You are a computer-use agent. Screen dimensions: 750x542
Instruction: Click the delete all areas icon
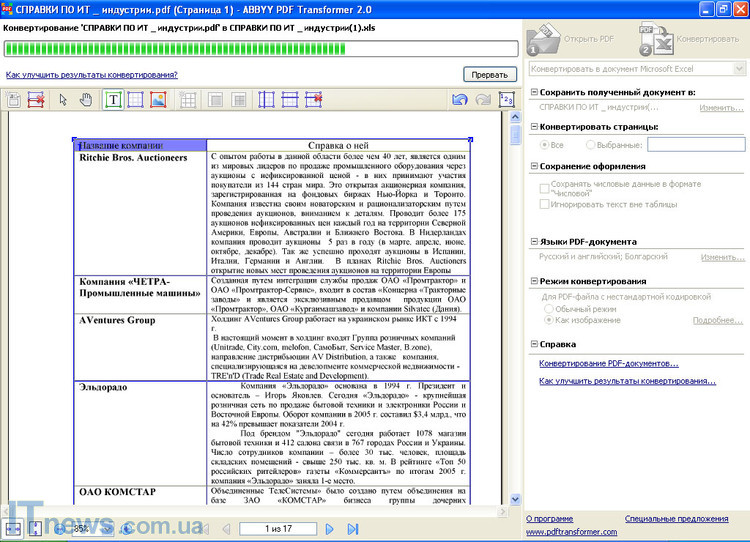(36, 100)
